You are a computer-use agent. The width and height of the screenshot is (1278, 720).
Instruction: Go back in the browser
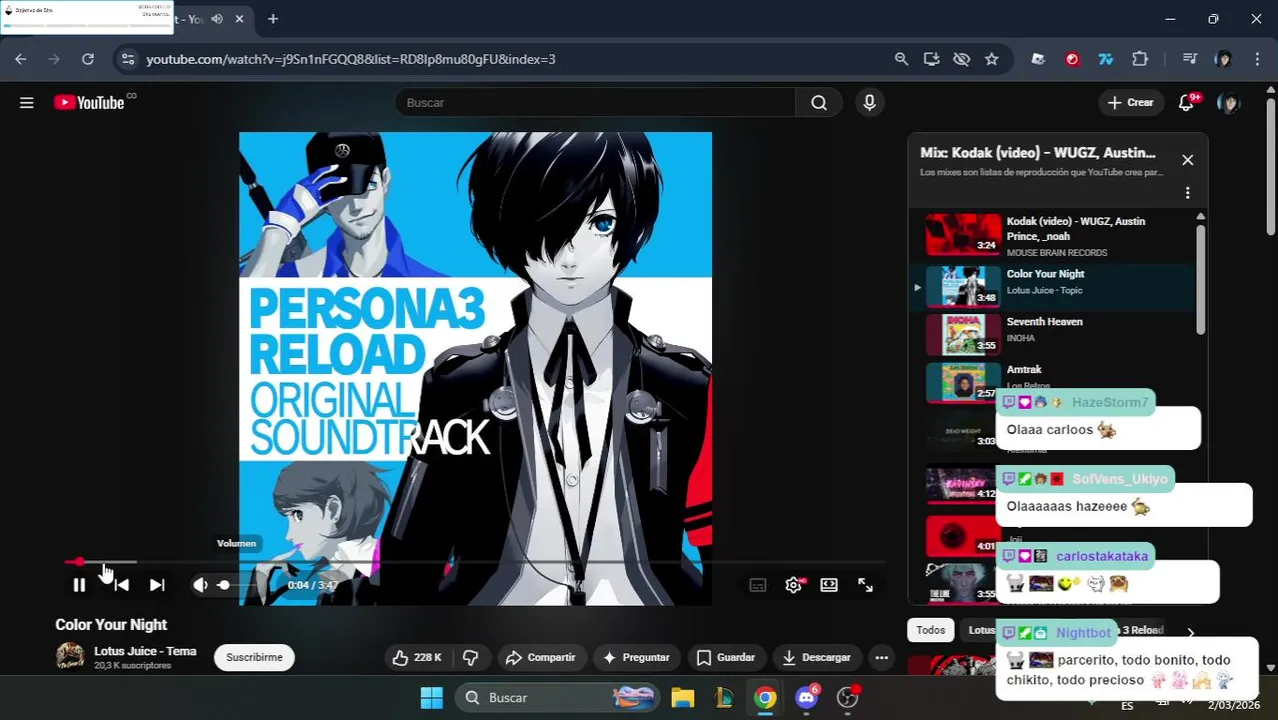tap(21, 59)
